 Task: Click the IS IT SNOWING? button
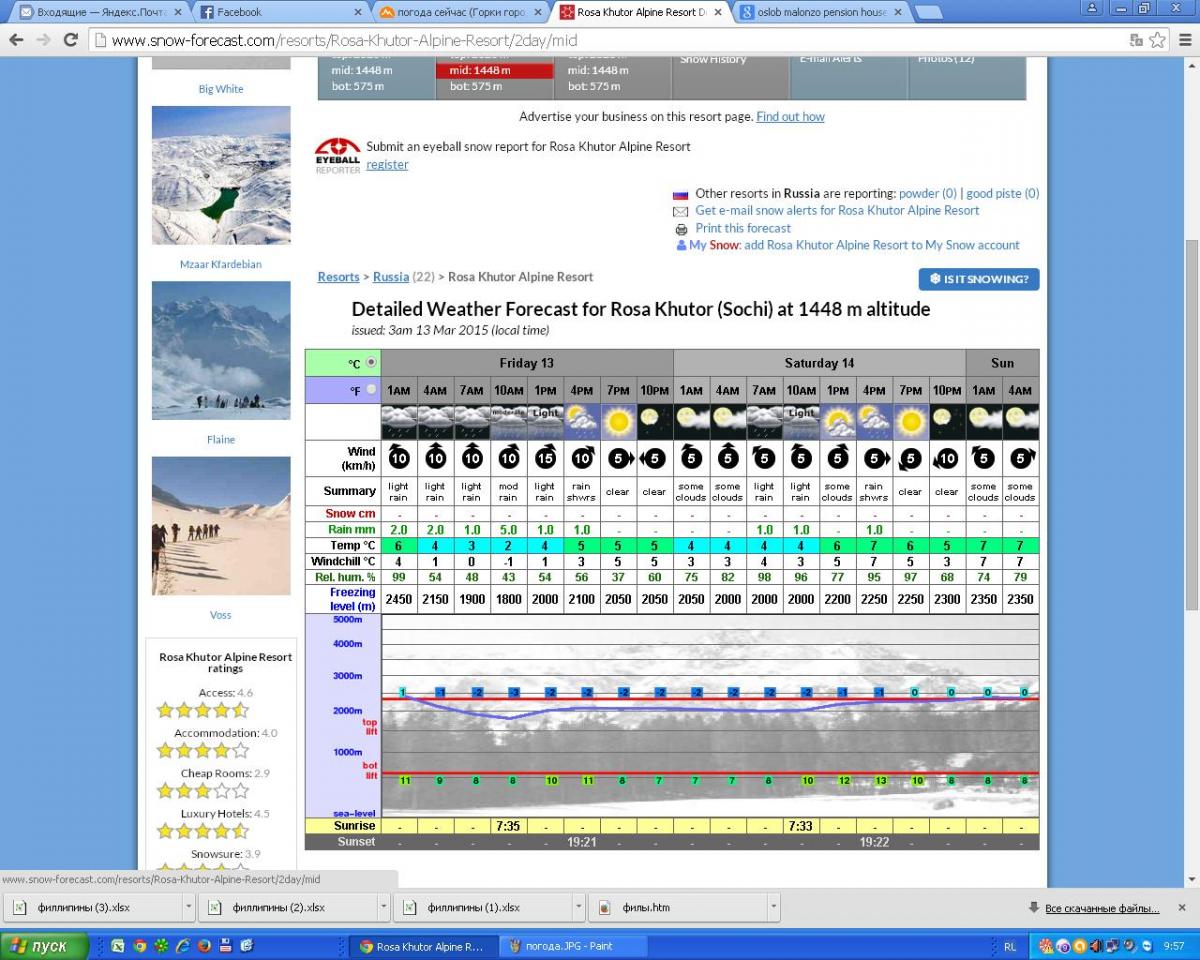point(979,279)
